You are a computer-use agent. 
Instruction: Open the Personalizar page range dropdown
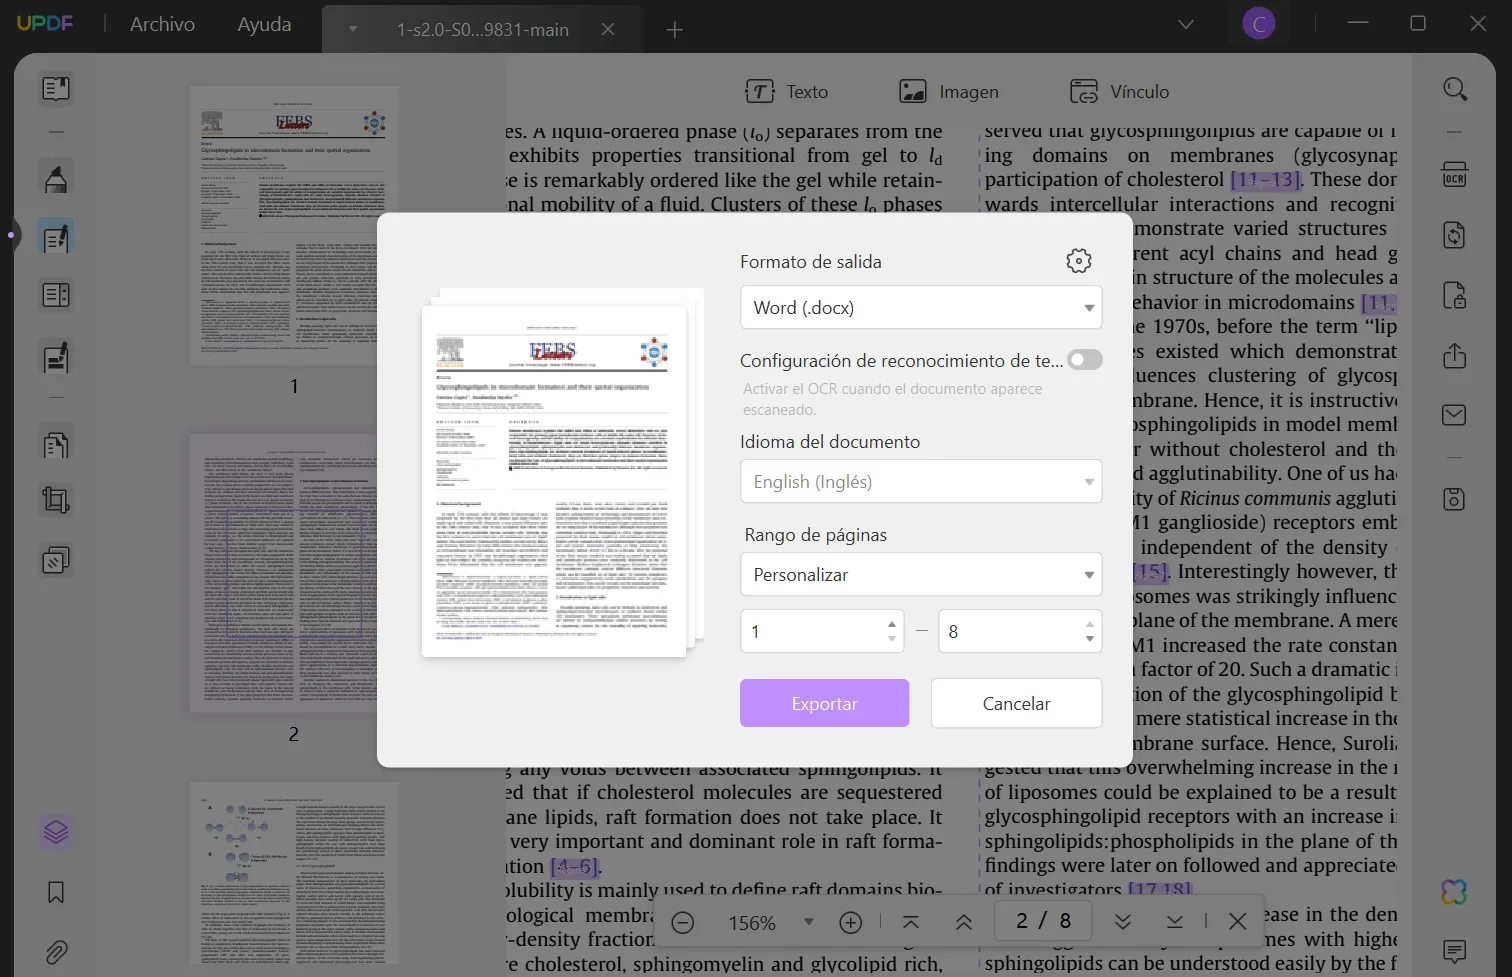[921, 574]
